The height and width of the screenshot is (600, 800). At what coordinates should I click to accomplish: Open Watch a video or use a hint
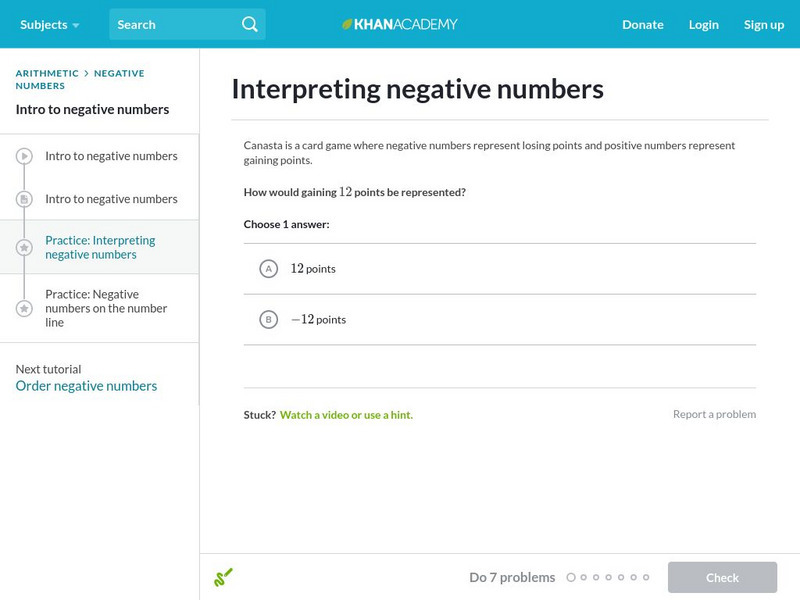346,415
